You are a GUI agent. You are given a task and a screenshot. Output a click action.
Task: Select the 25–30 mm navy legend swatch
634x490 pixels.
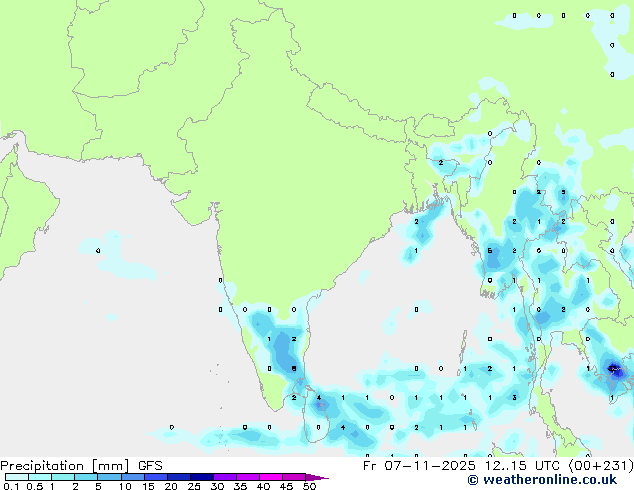[202, 477]
